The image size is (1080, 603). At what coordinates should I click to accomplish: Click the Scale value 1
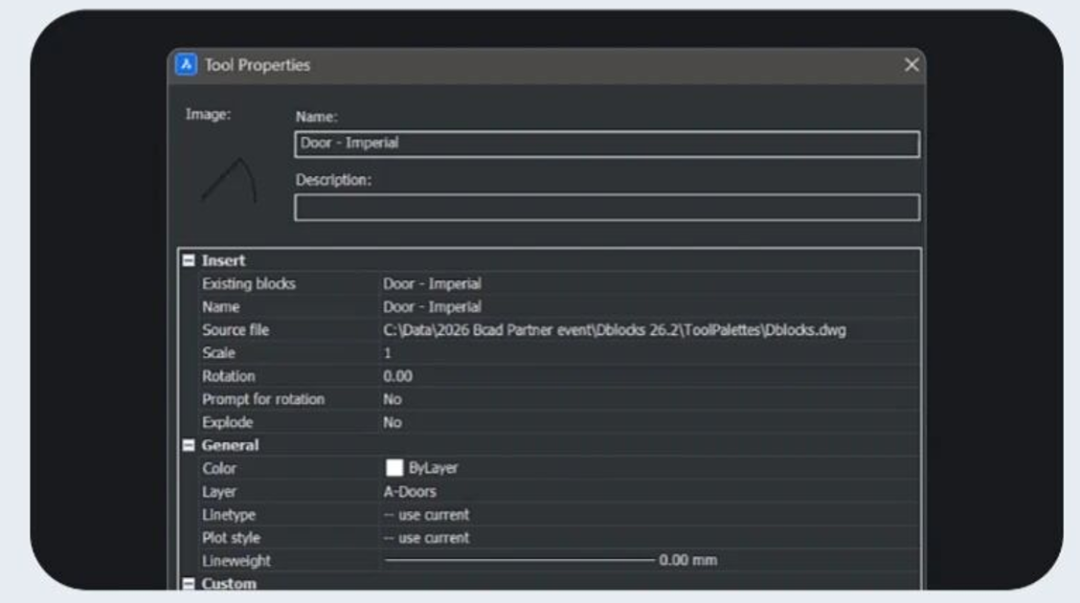click(387, 353)
